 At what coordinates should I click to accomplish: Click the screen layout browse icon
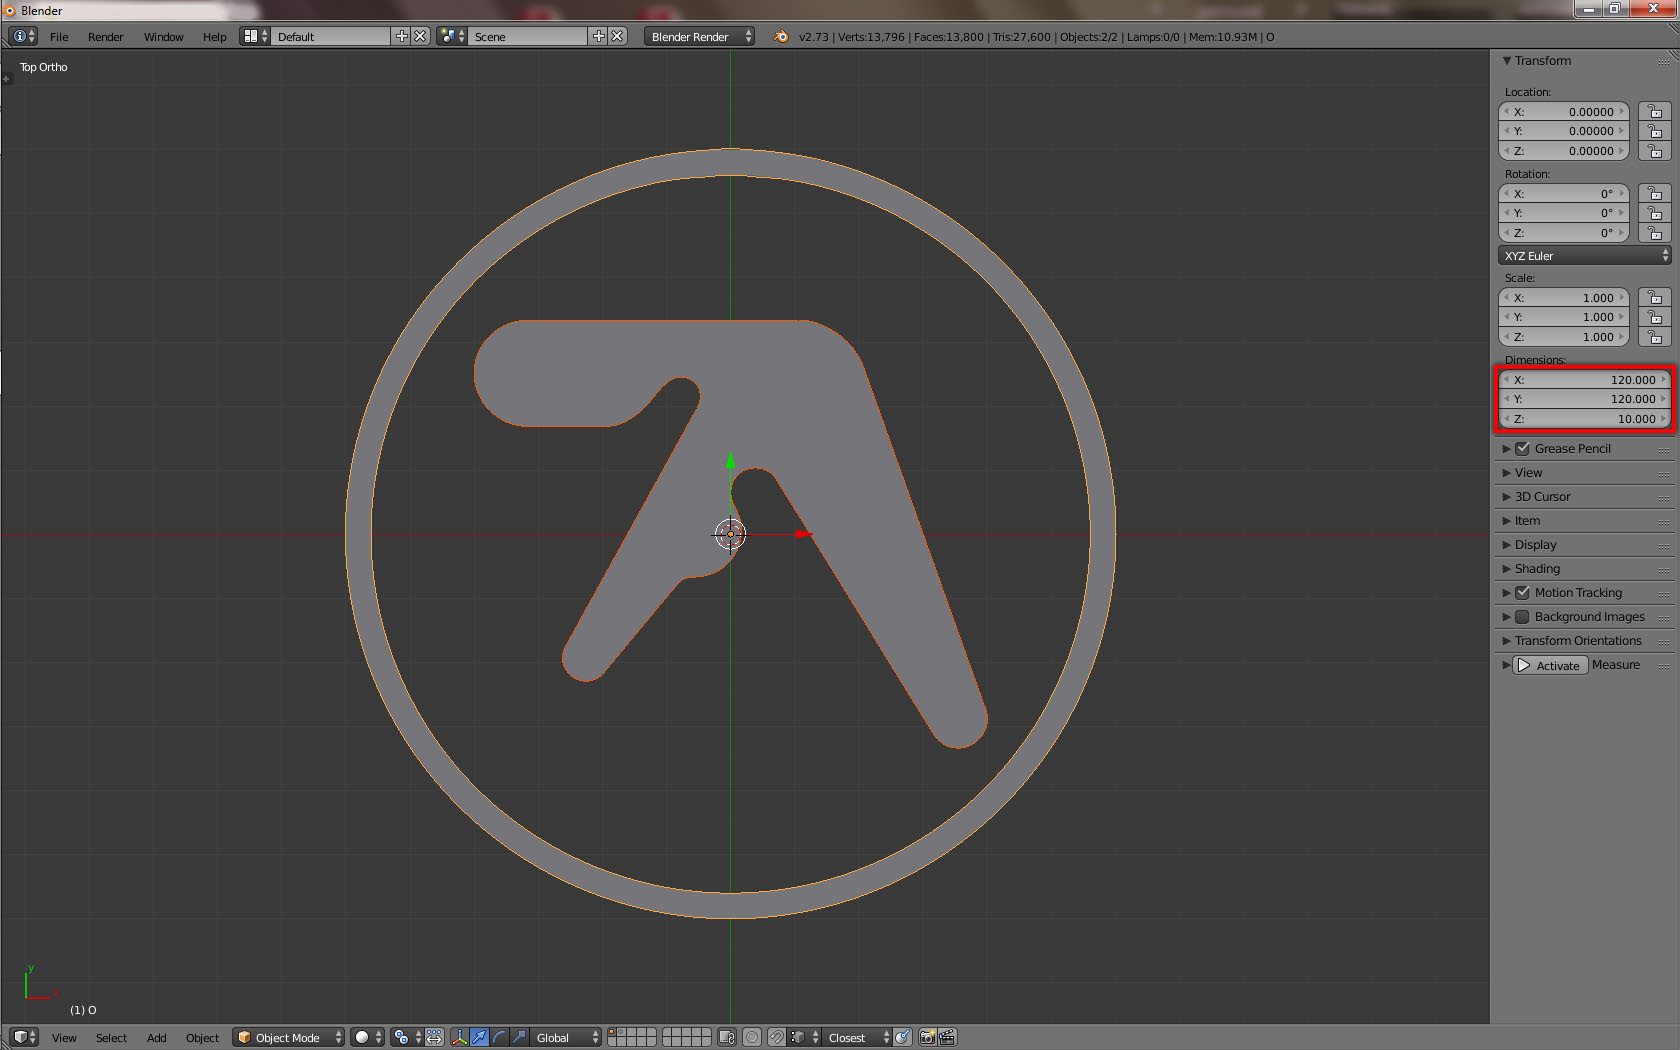pos(255,36)
